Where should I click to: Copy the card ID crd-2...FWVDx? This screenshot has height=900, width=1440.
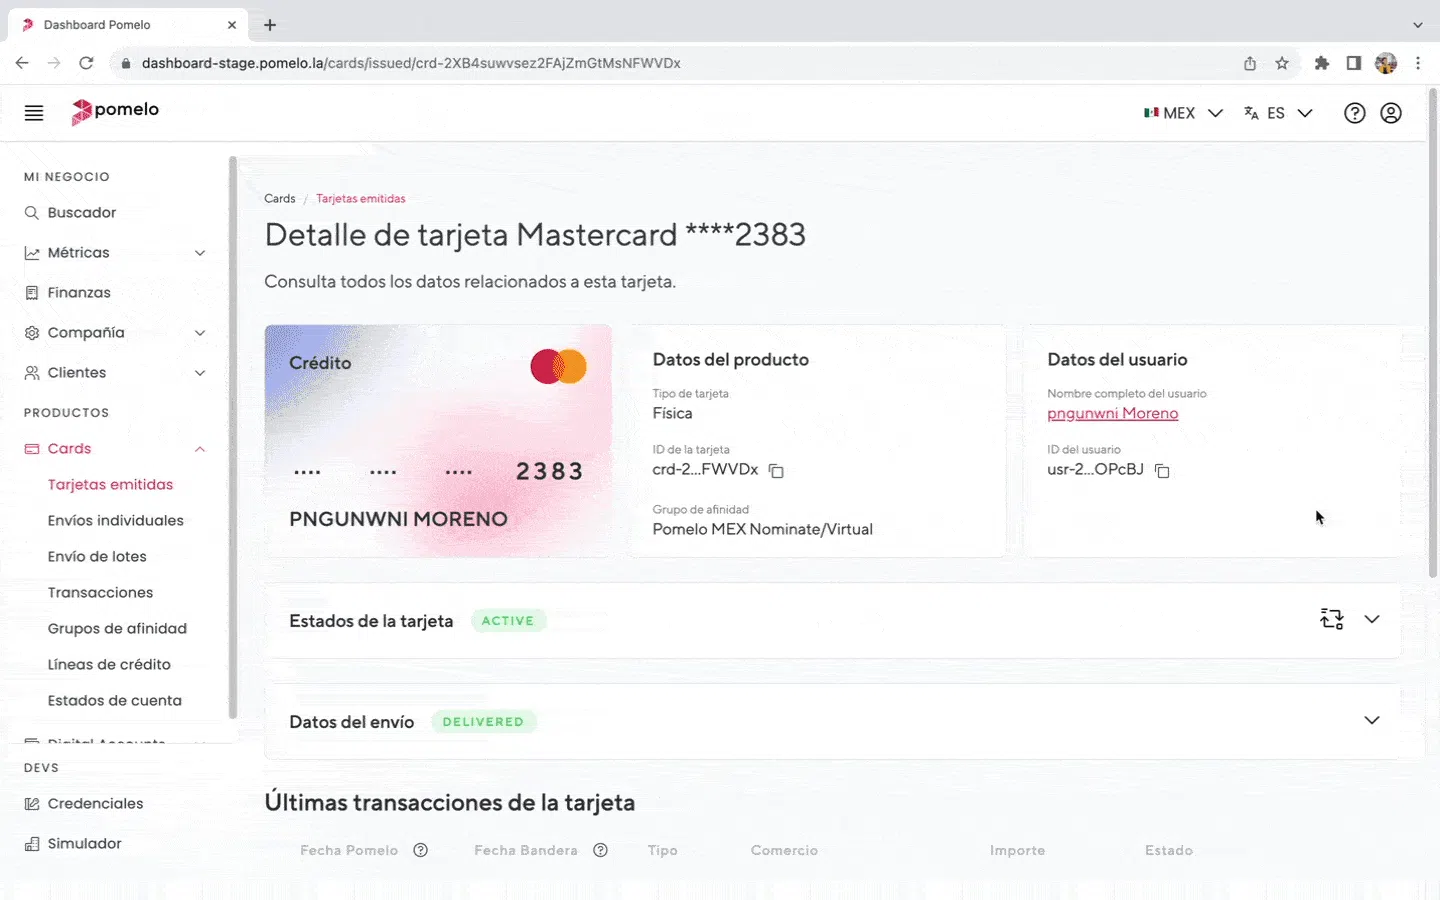(x=776, y=470)
